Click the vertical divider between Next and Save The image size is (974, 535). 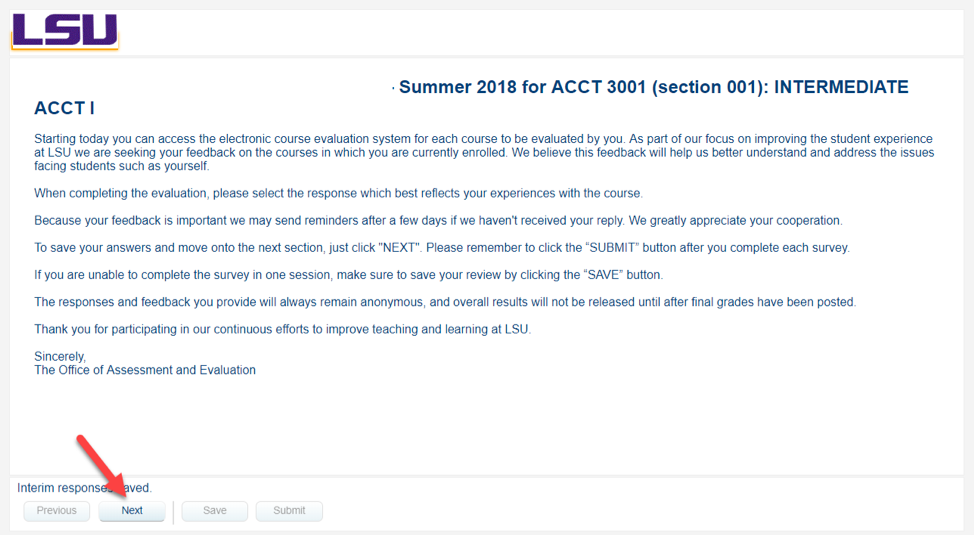point(173,511)
